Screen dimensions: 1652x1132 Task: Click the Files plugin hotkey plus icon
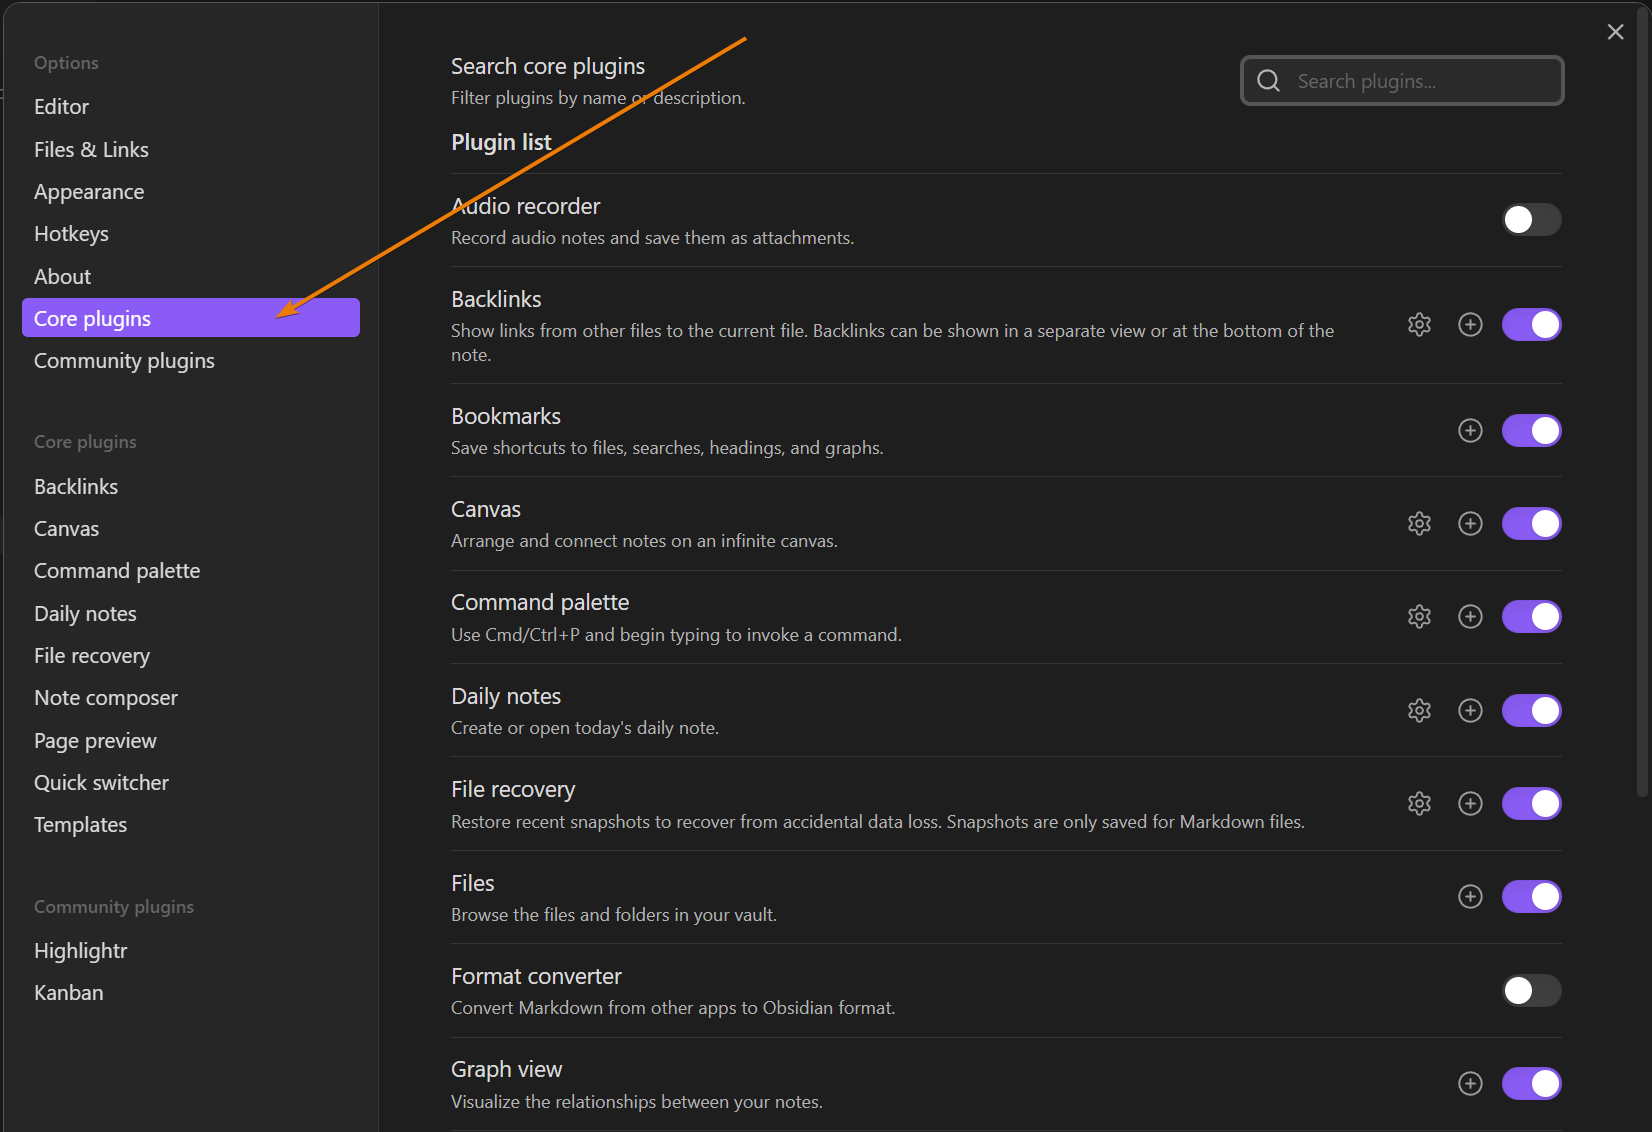(1470, 896)
